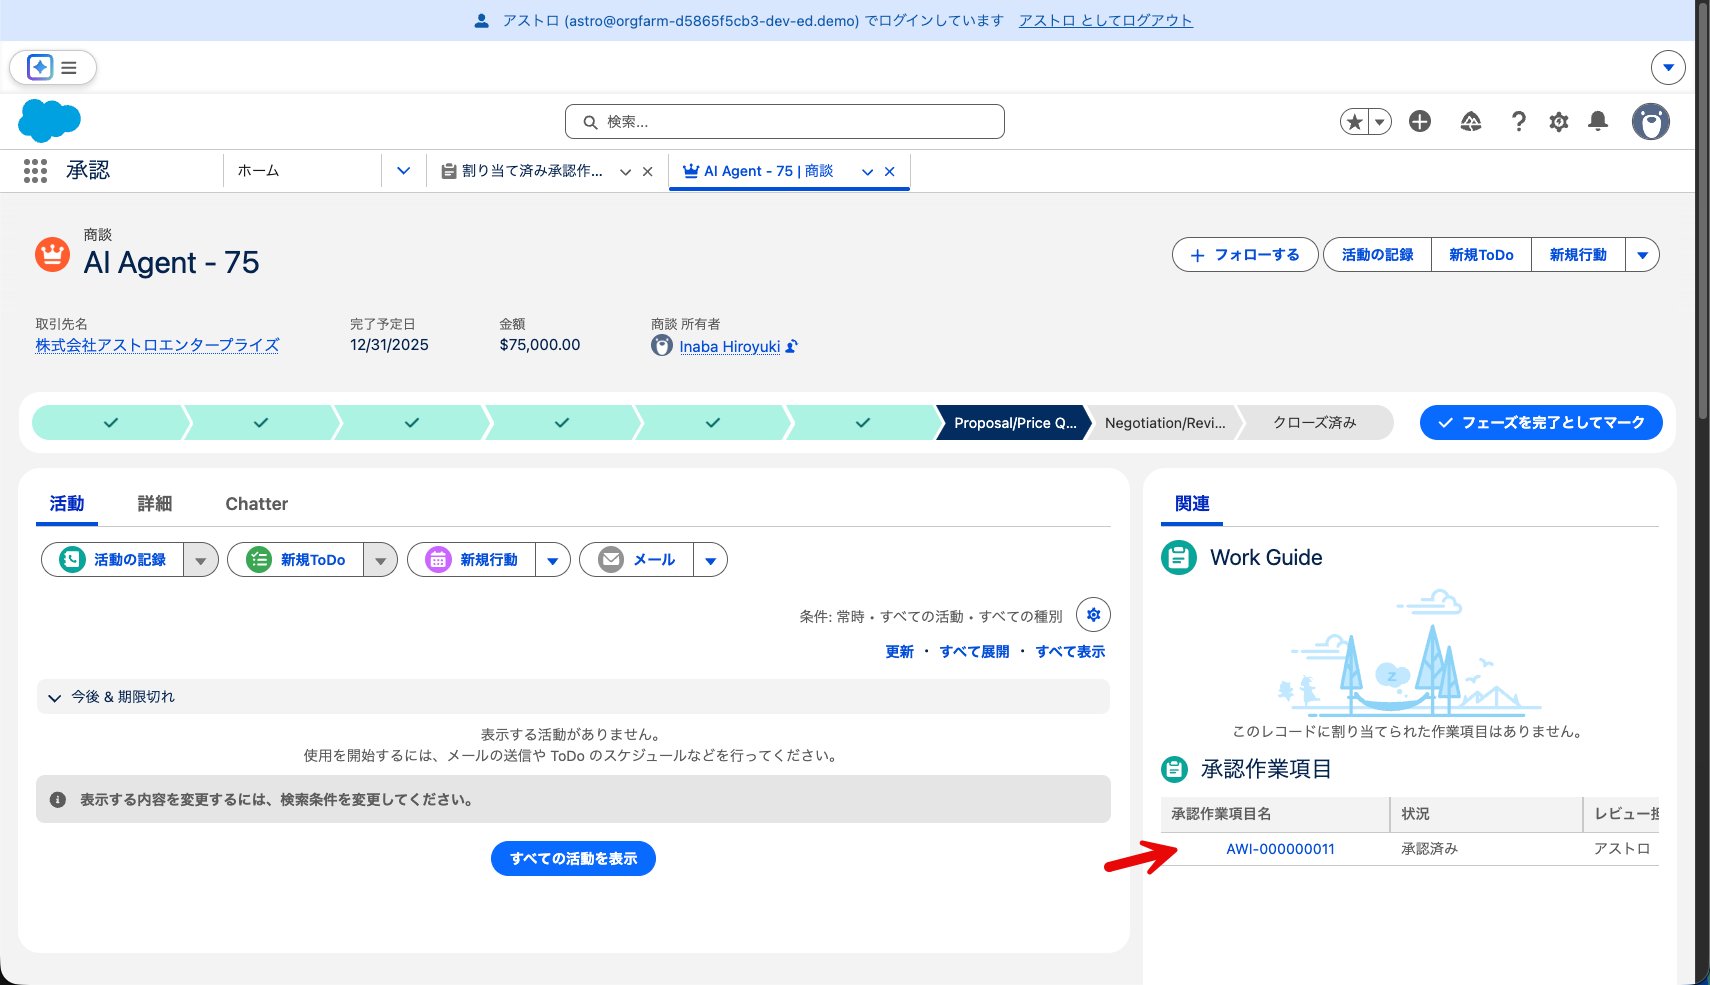1710x985 pixels.
Task: Click 新規行動 header action button
Action: (1578, 255)
